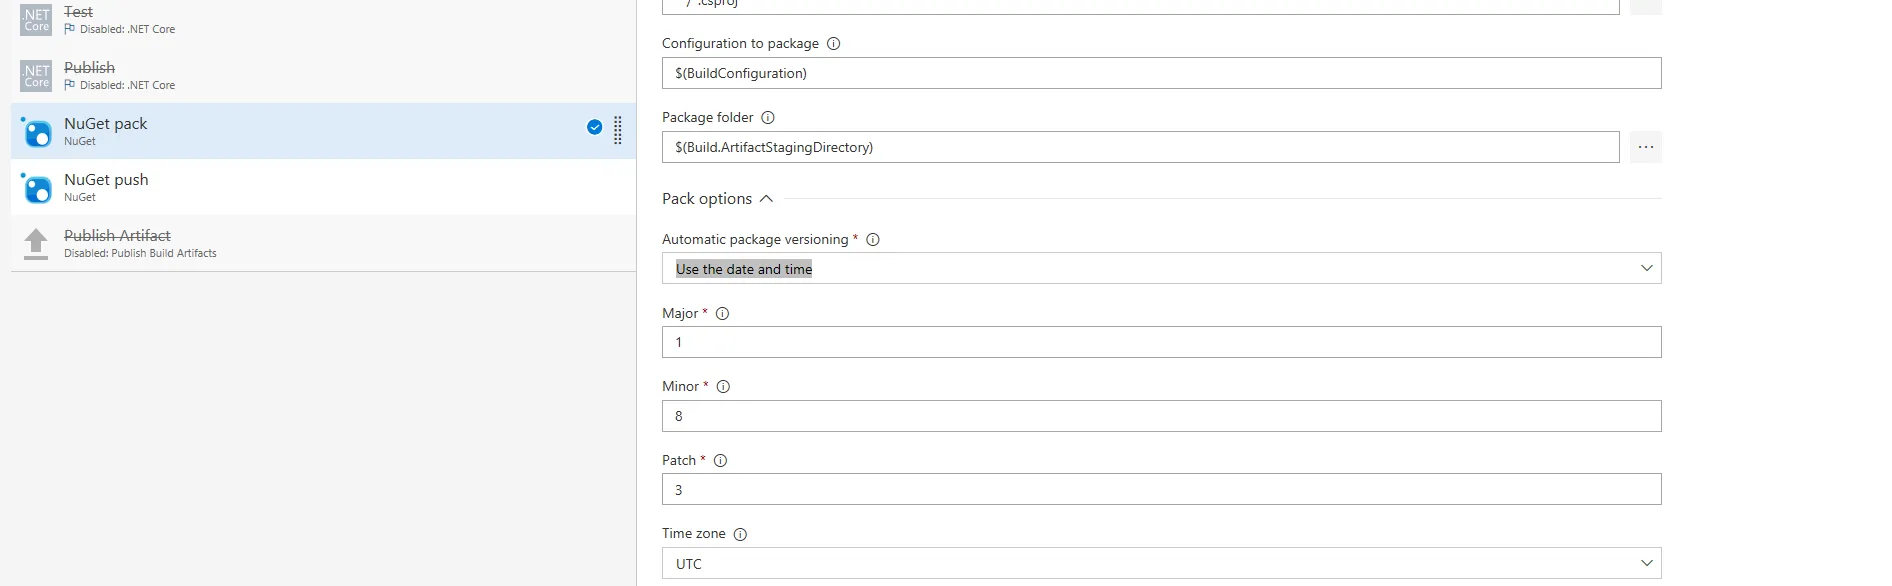Open the Time zone UTC dropdown
The height and width of the screenshot is (586, 1892).
[1160, 563]
